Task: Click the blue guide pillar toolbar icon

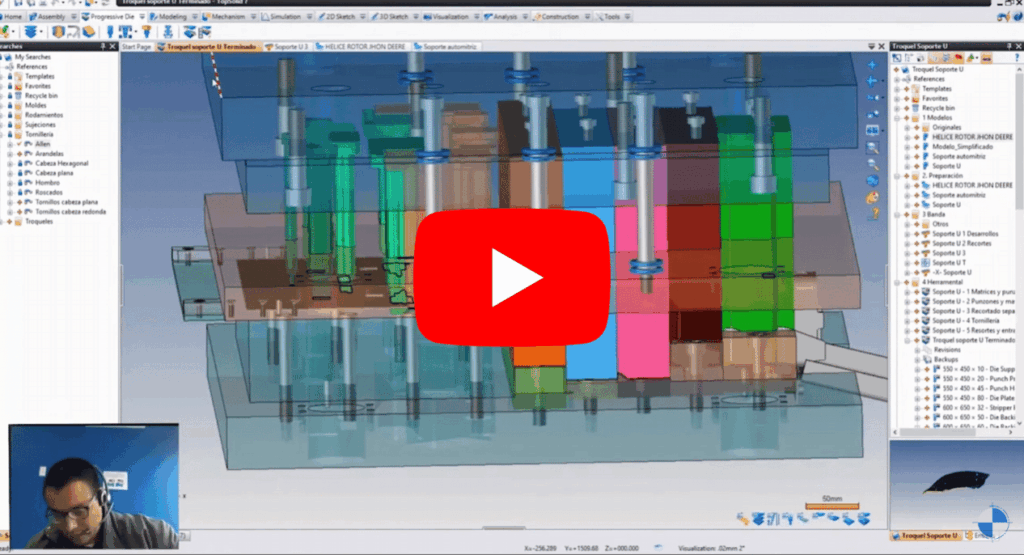Action: pyautogui.click(x=168, y=32)
